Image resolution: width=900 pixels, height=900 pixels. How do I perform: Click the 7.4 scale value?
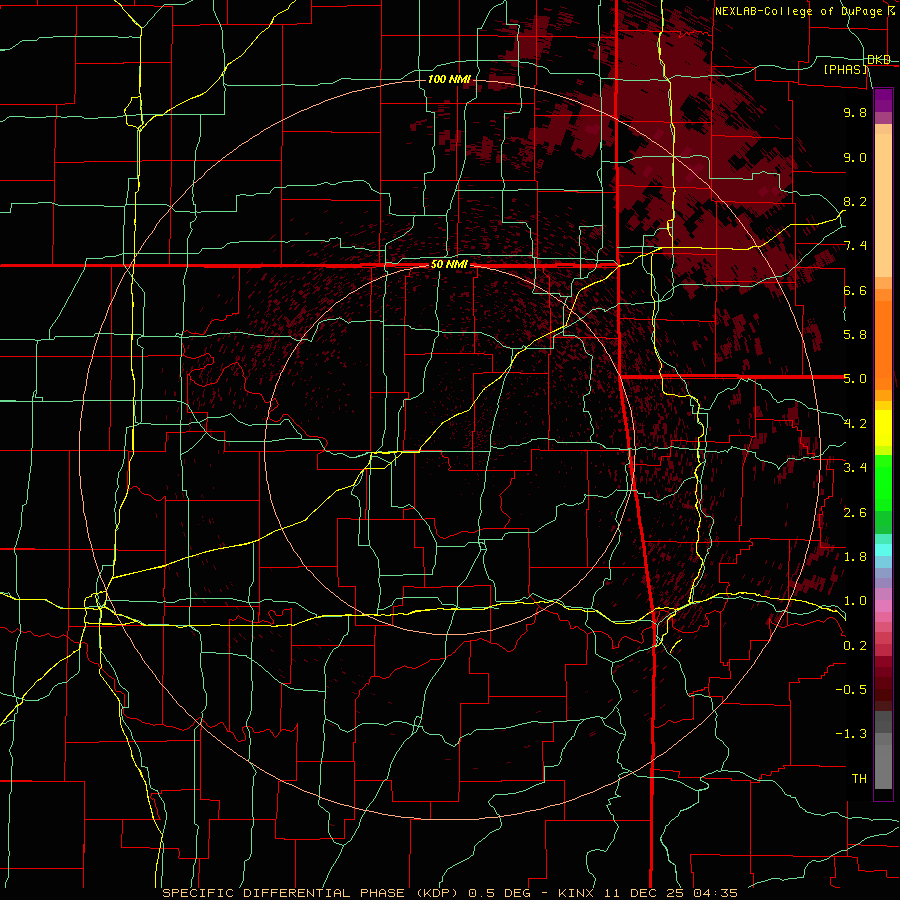(x=855, y=246)
